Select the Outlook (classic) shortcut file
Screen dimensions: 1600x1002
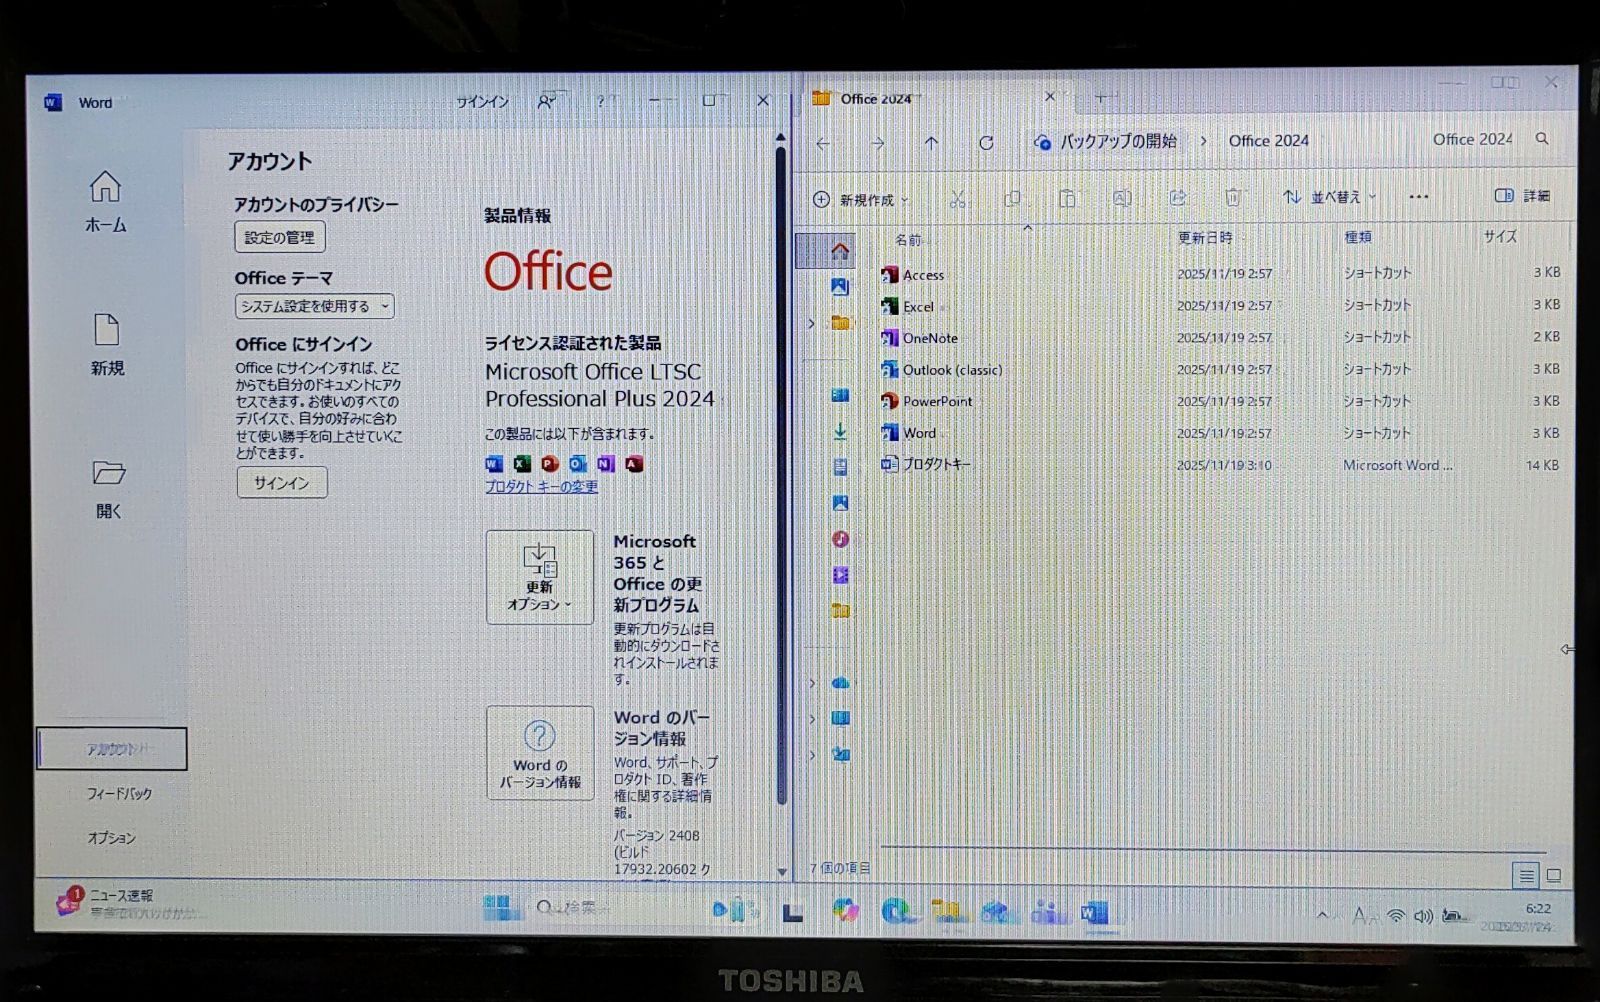point(1220,370)
